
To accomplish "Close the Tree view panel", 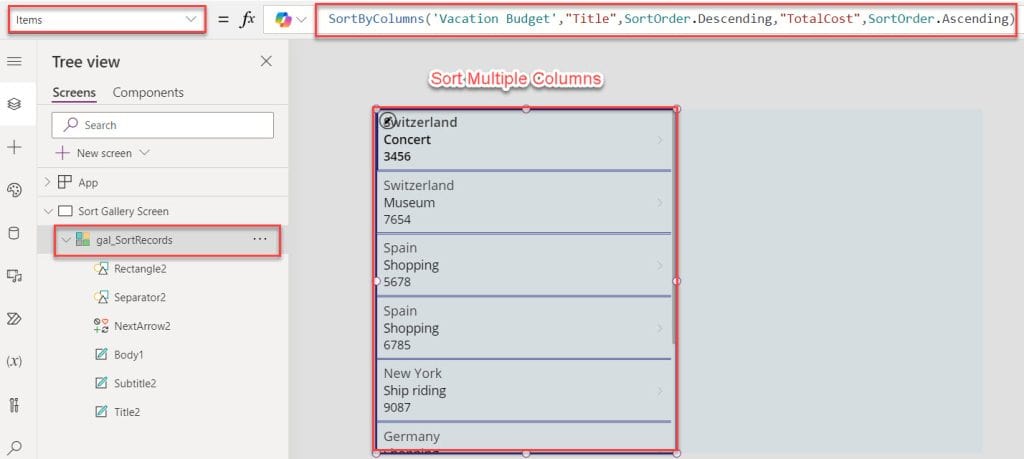I will click(x=266, y=61).
